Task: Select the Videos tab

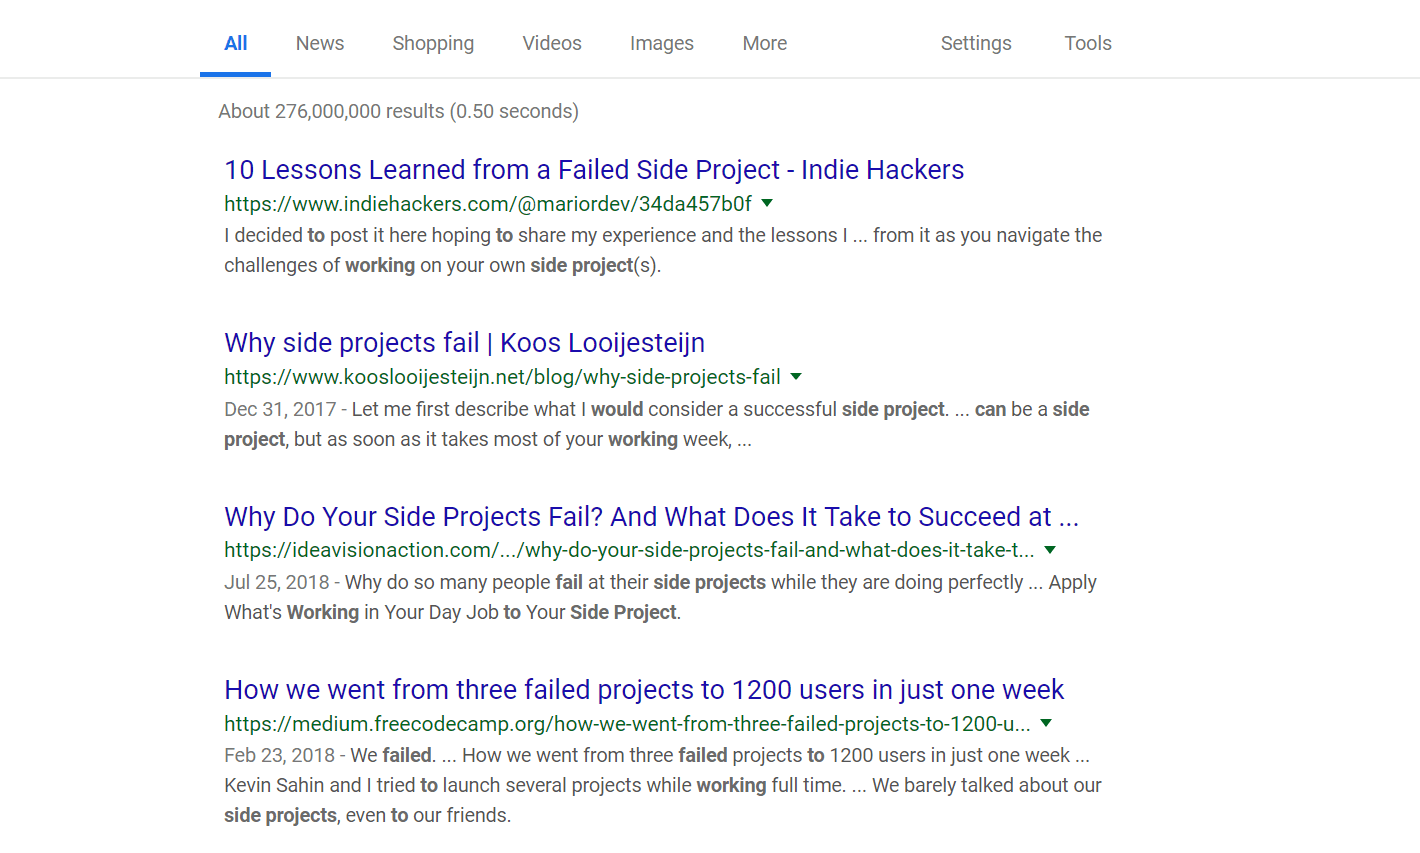Action: pyautogui.click(x=552, y=43)
